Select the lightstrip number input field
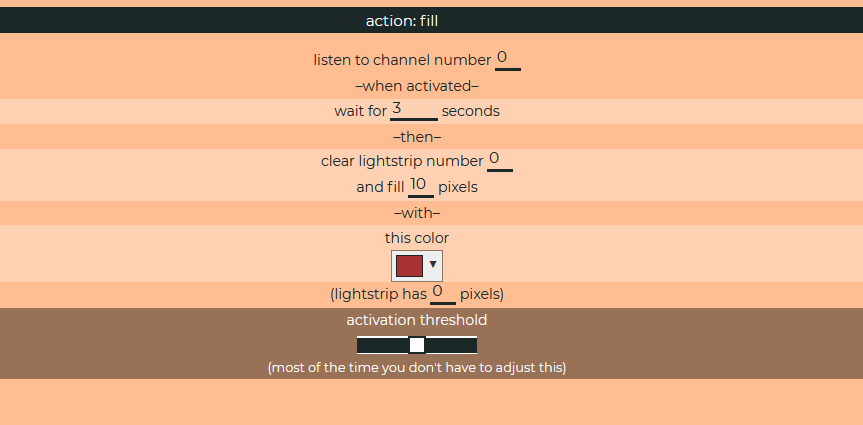 click(499, 160)
